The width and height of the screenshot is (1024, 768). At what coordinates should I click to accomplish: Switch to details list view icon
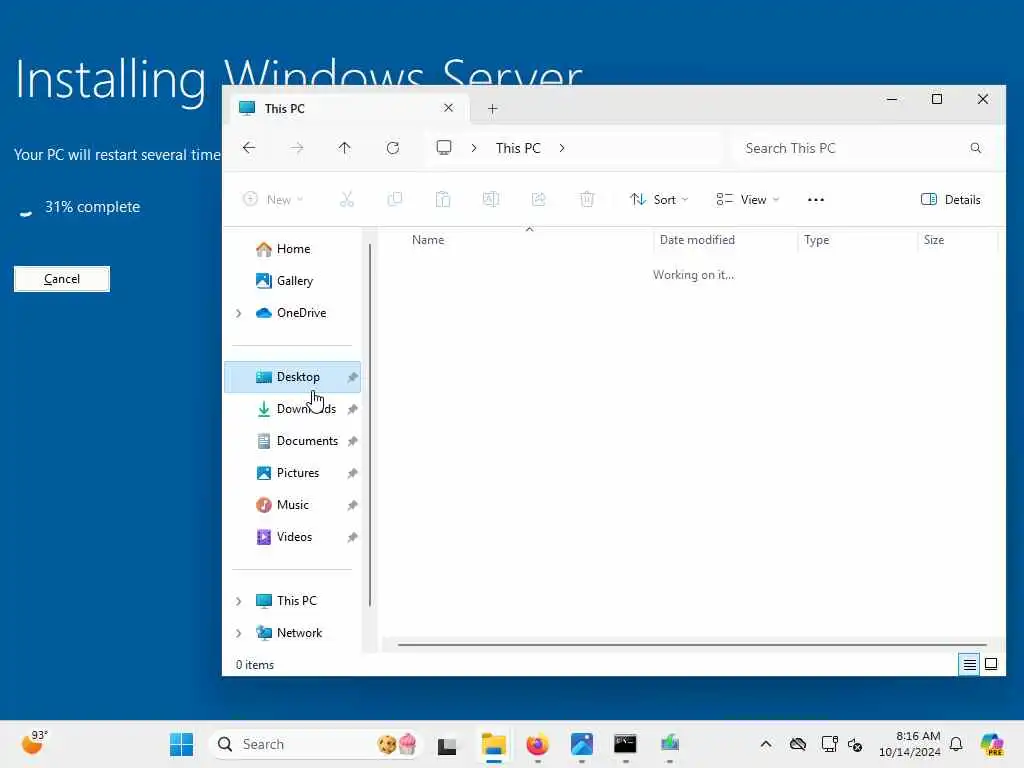click(970, 664)
